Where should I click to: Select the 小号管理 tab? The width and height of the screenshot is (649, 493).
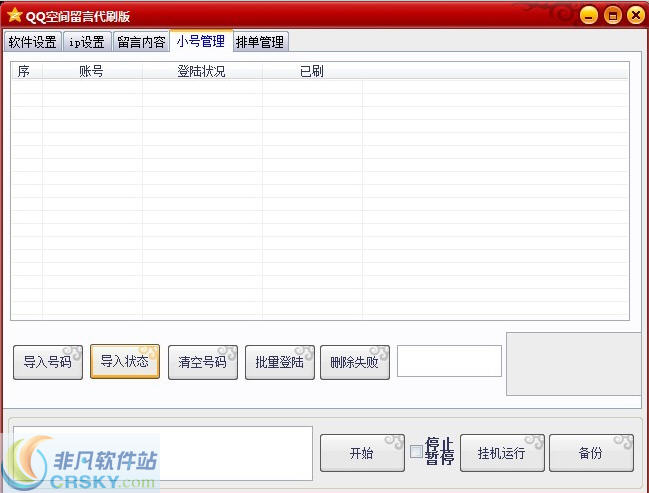(x=201, y=41)
